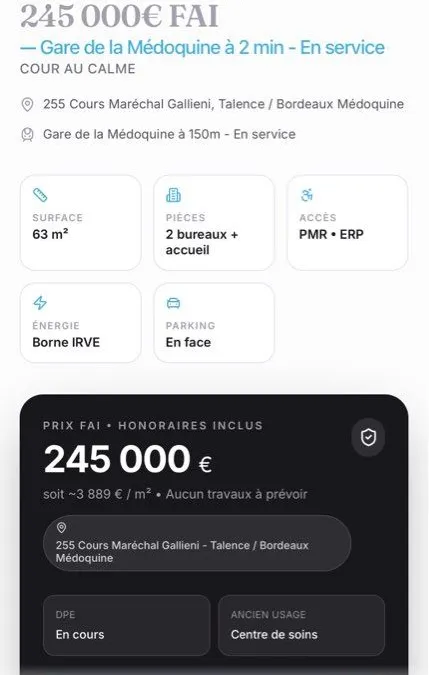Click the 245 000 € price in the dark panel
The width and height of the screenshot is (429, 675).
tap(128, 459)
